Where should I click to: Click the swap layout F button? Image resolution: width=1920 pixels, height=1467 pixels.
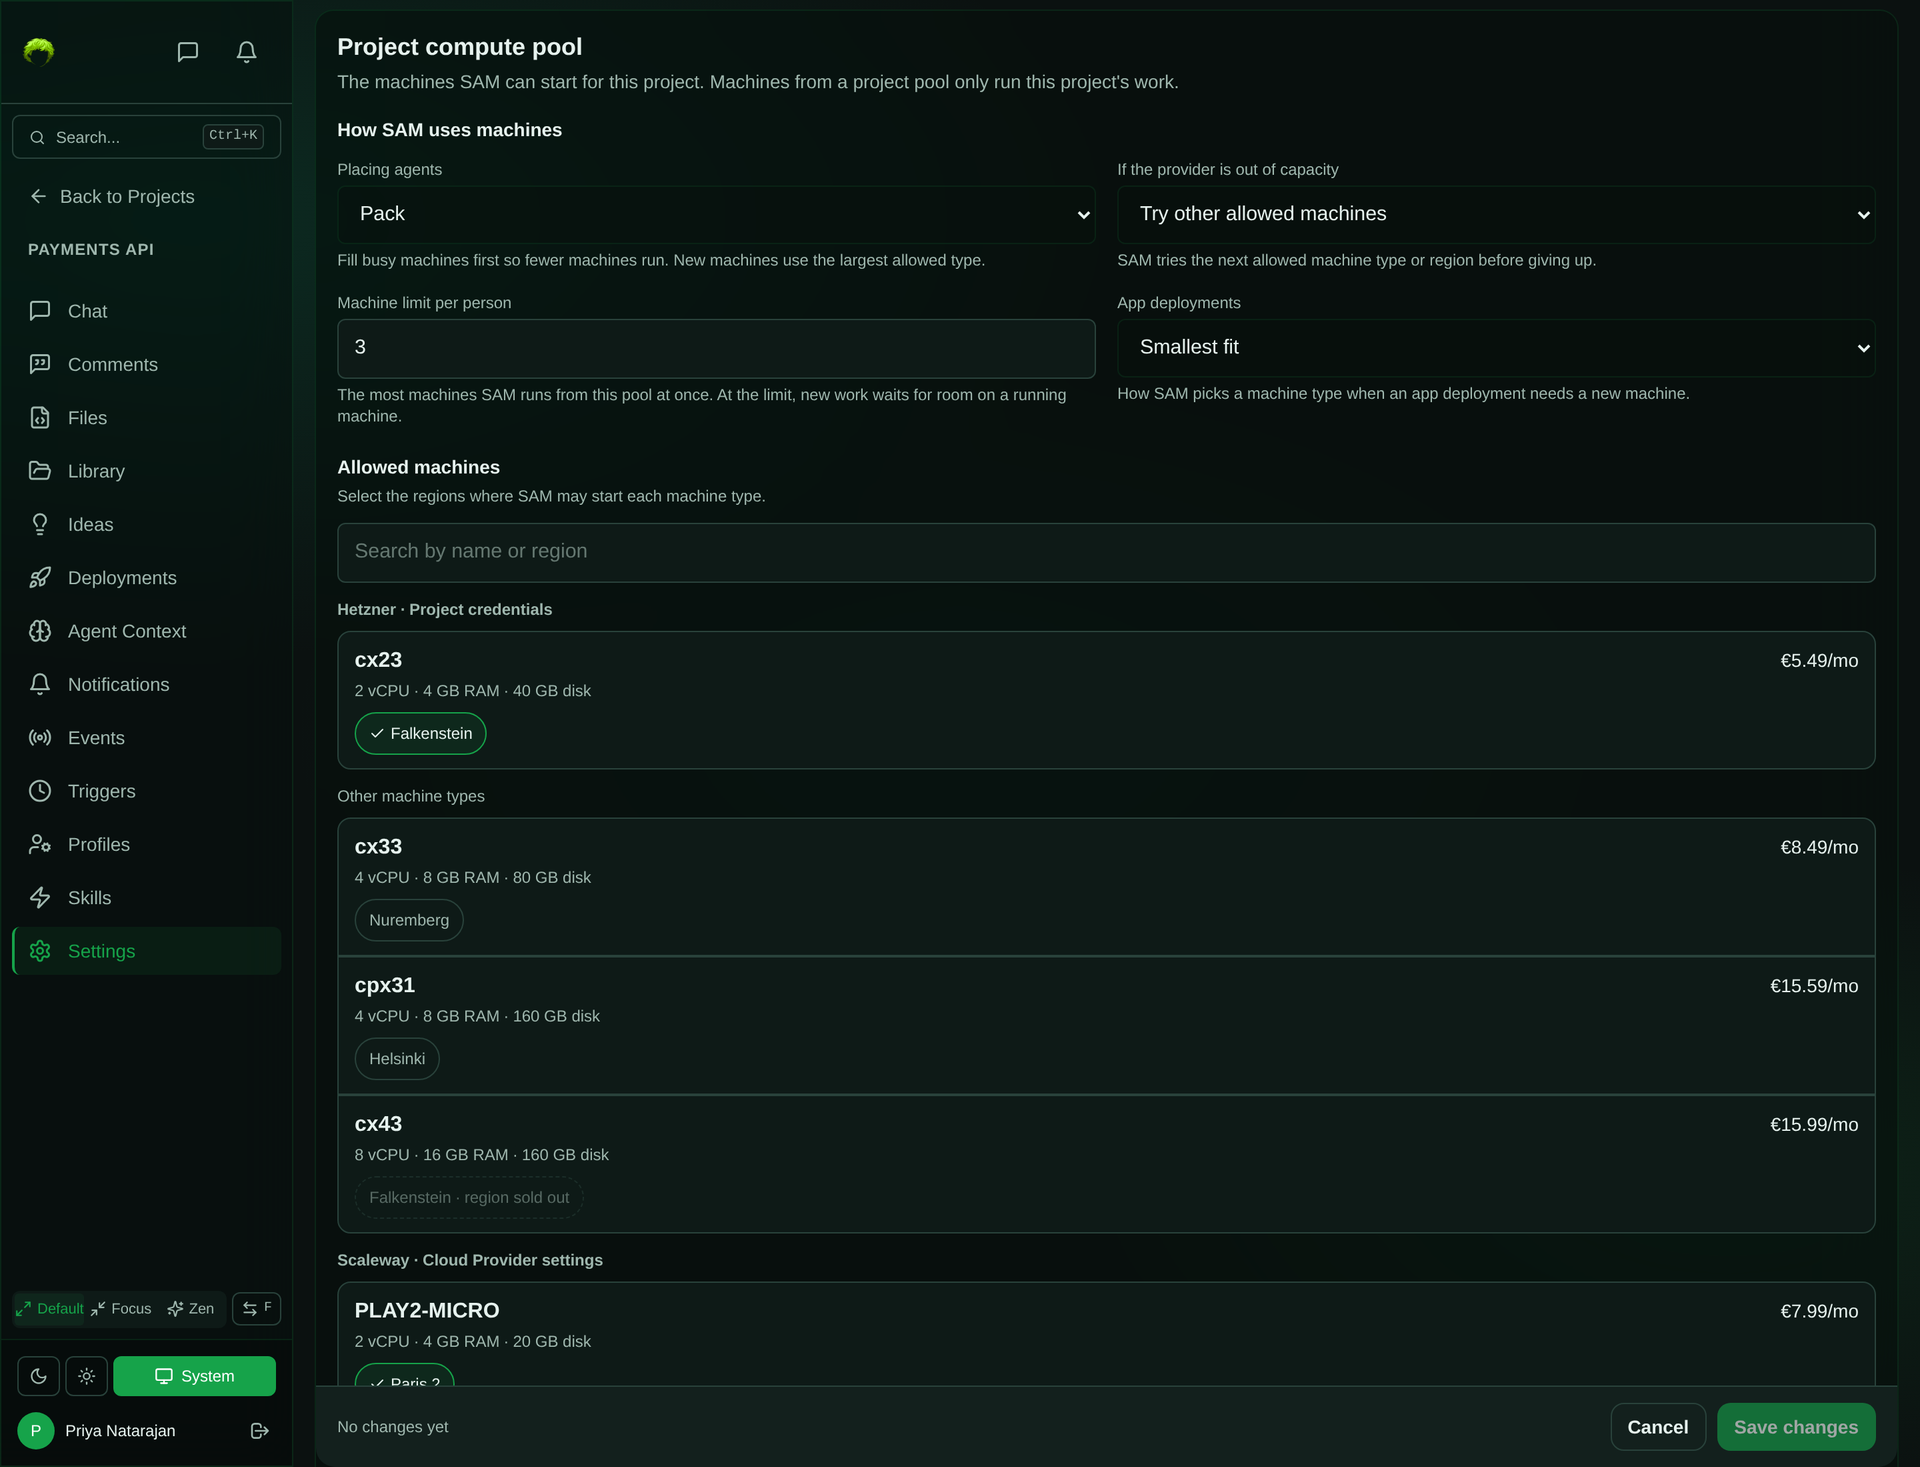tap(257, 1308)
